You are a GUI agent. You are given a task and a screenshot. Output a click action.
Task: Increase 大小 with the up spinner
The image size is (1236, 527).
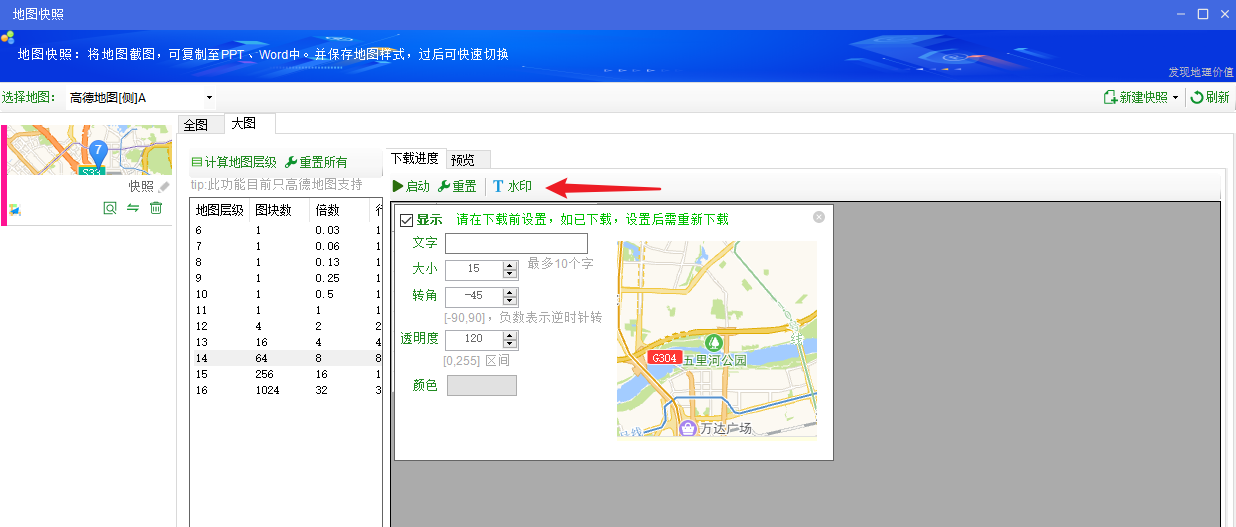(x=510, y=265)
